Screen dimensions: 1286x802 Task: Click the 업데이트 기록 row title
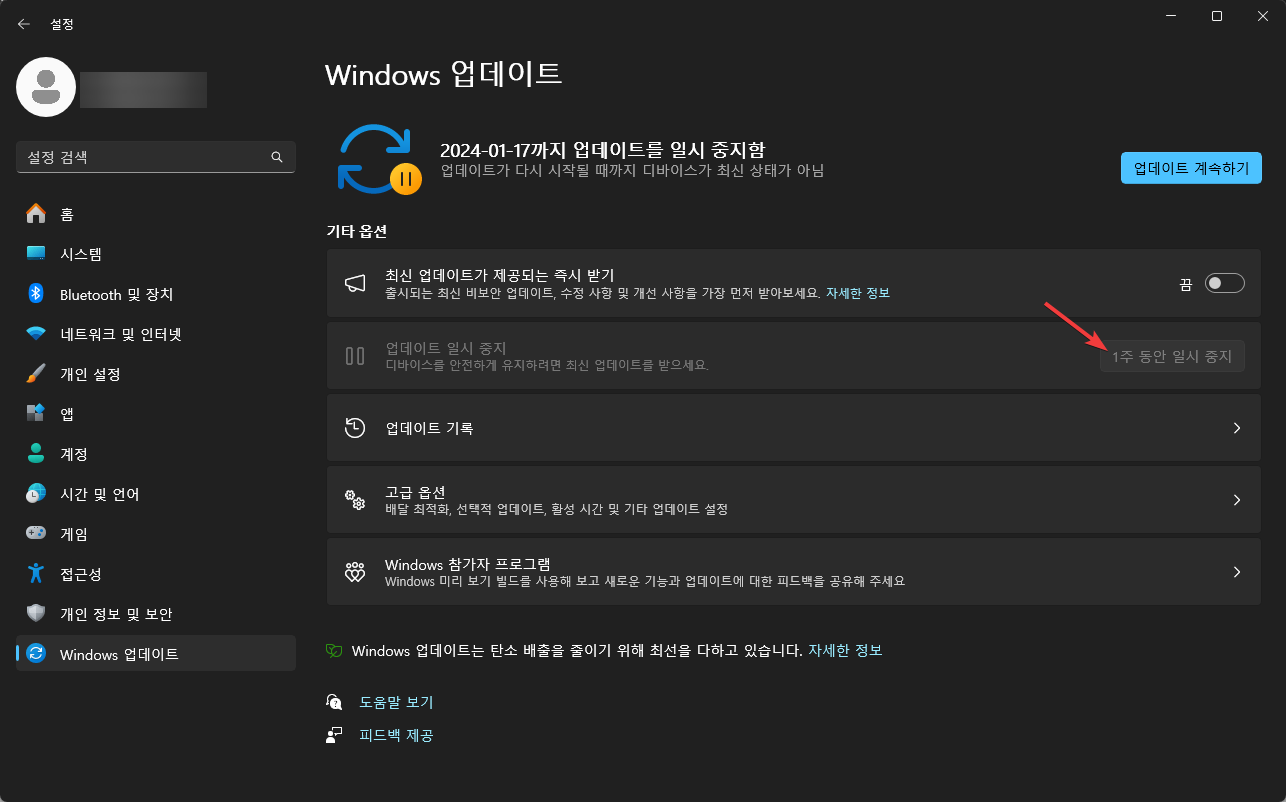pos(429,428)
